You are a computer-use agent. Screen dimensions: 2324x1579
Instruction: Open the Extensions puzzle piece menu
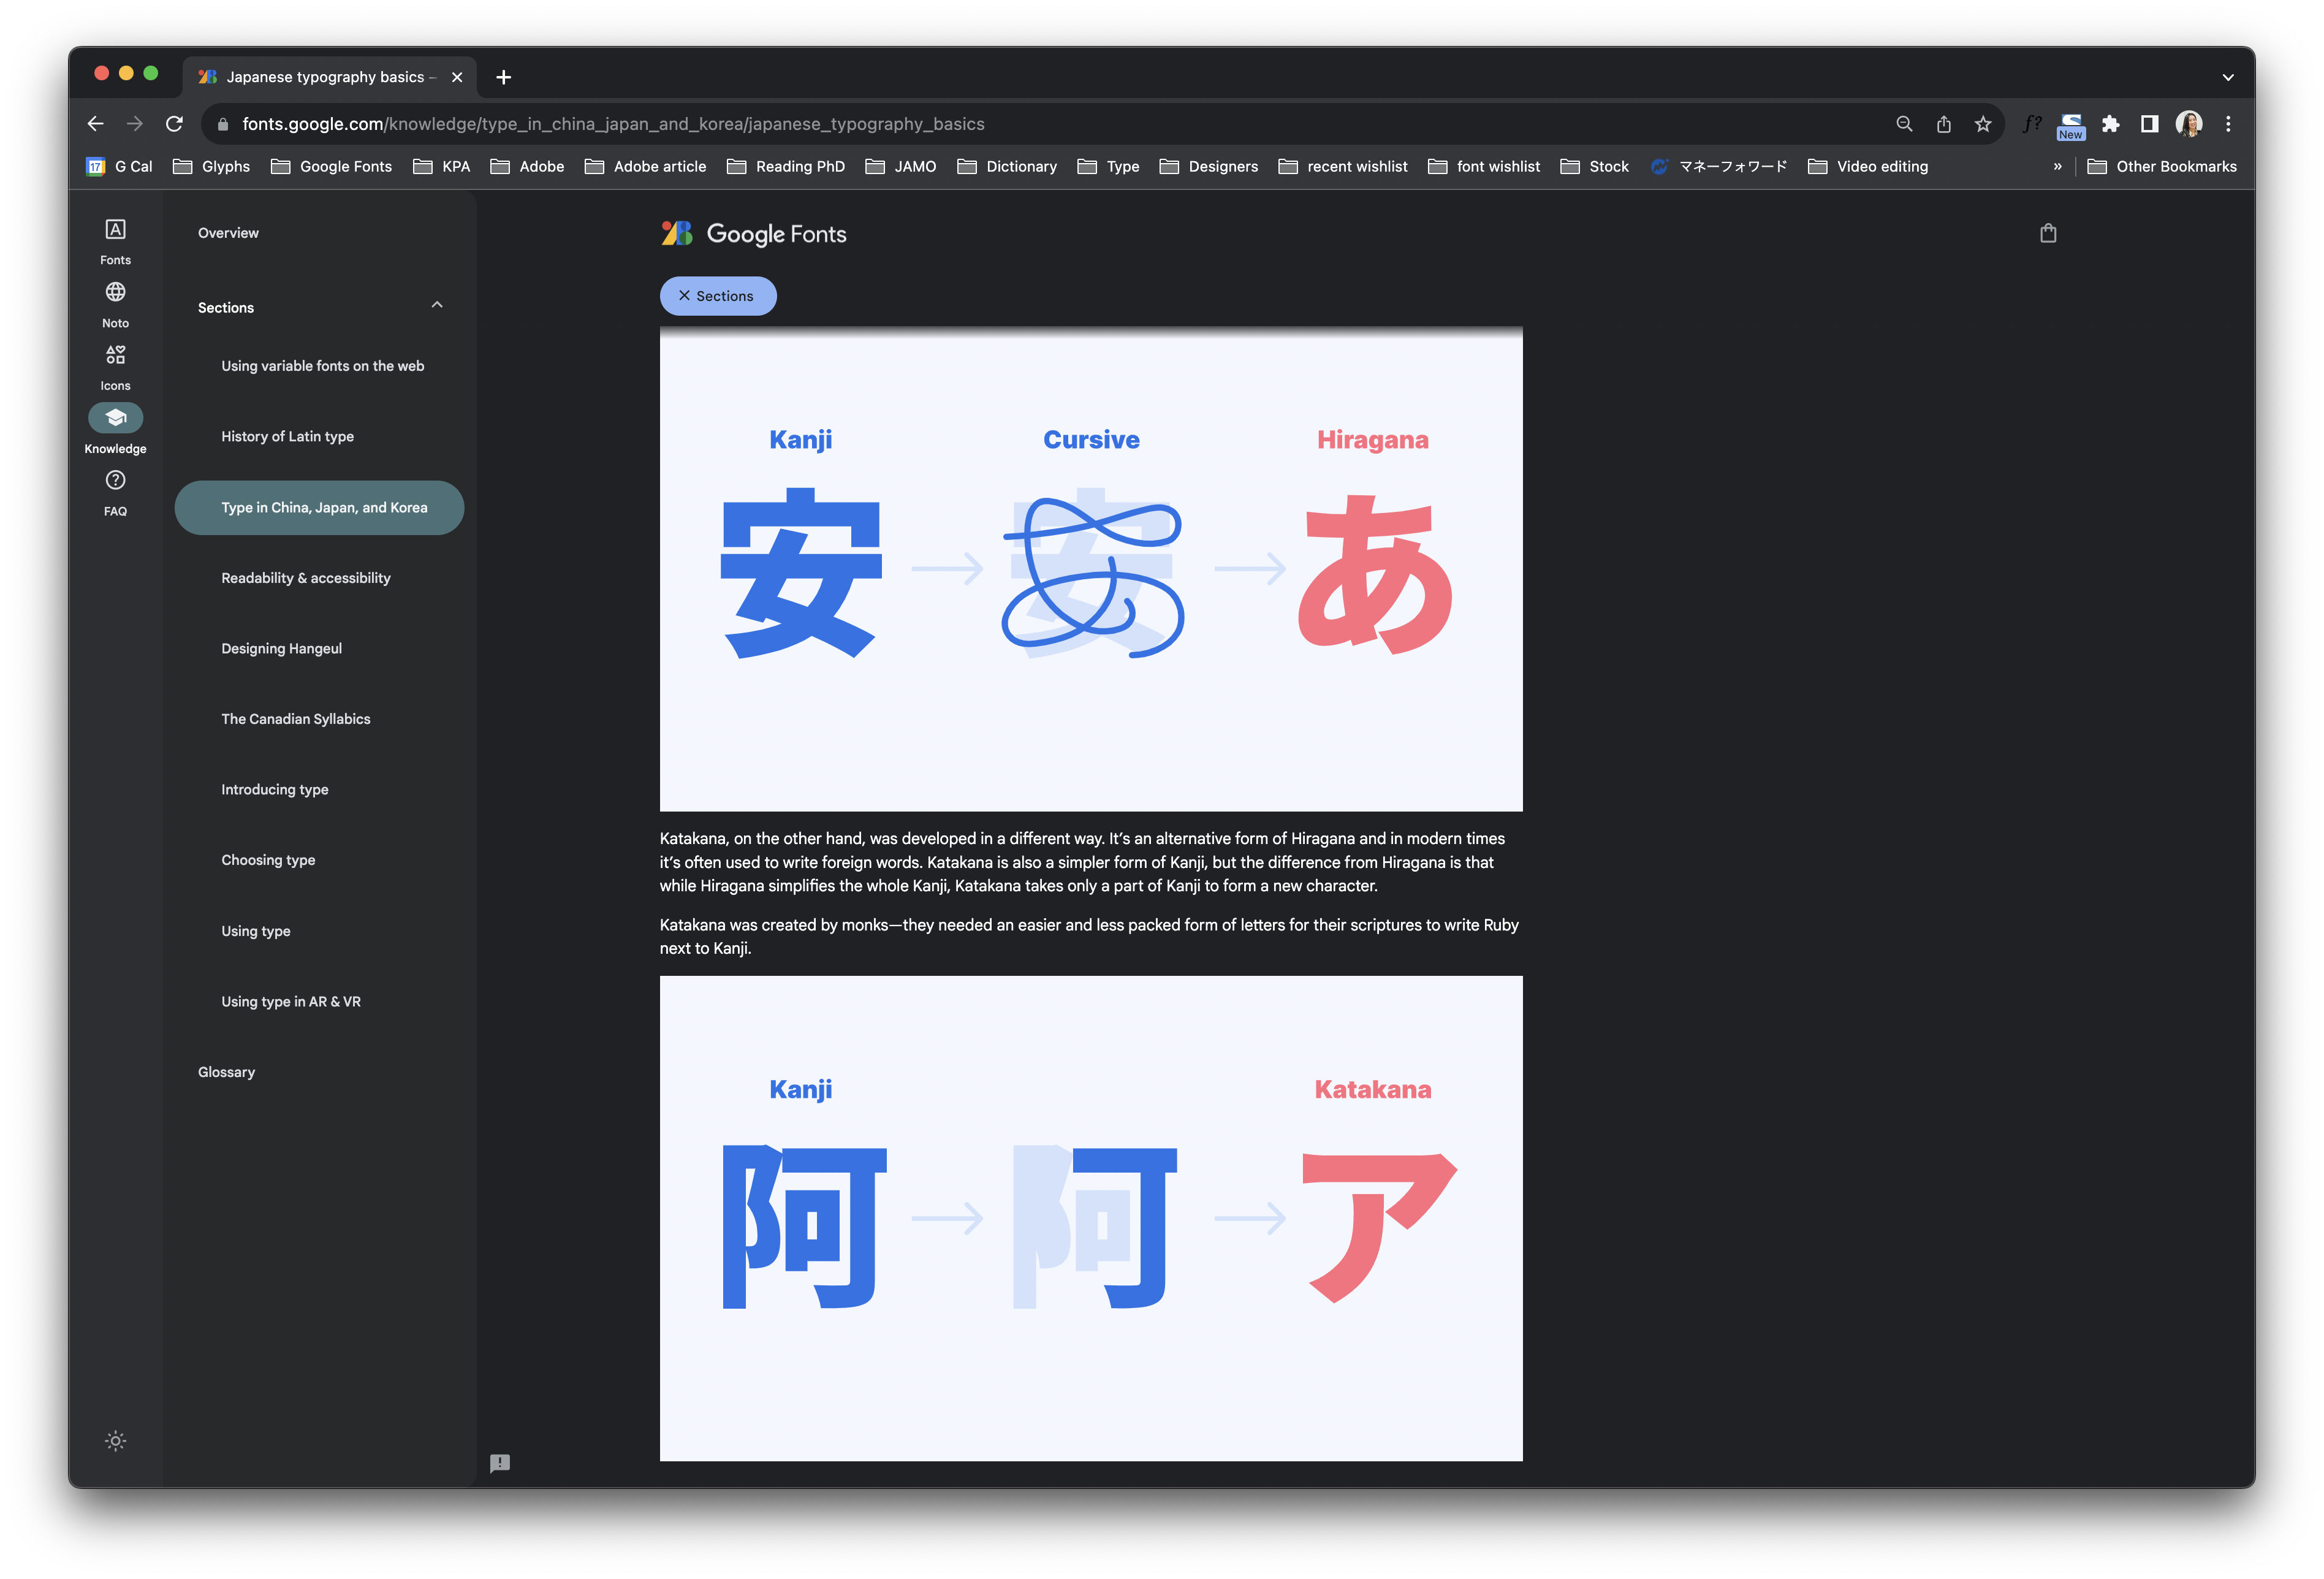tap(2110, 124)
